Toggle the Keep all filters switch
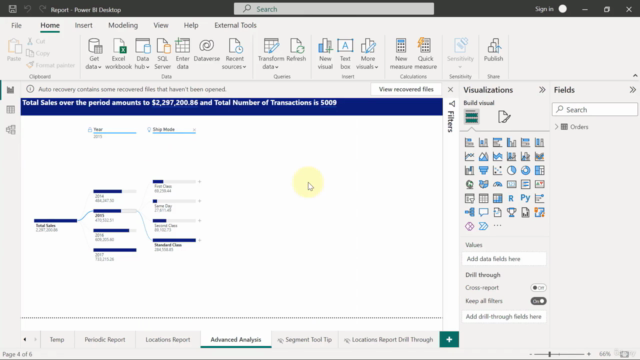Image resolution: width=640 pixels, height=360 pixels. [538, 301]
